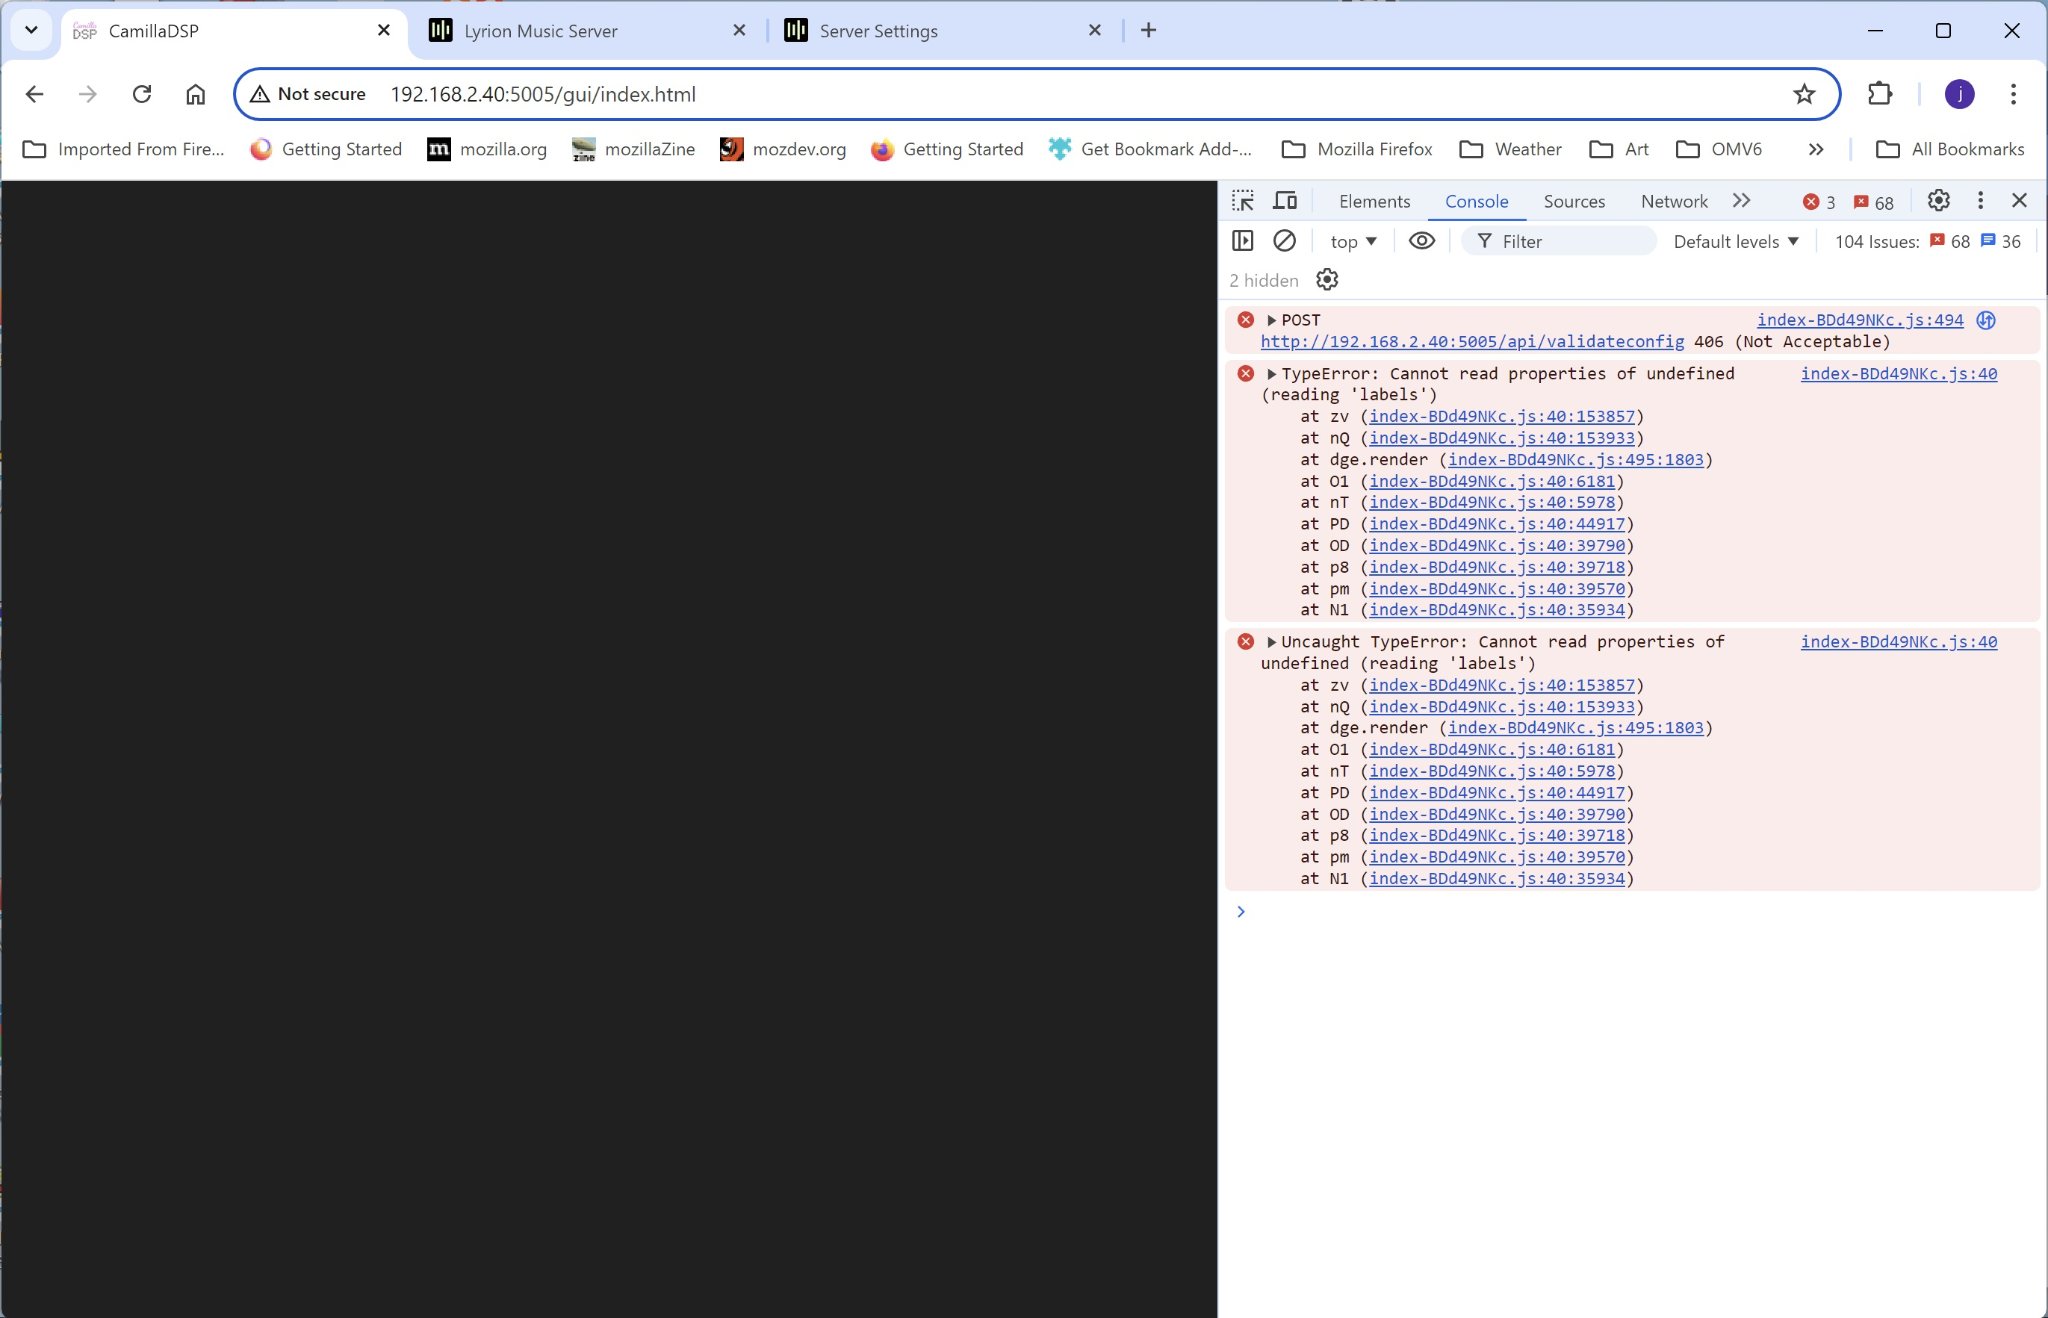Close the DevTools panel

click(2019, 201)
